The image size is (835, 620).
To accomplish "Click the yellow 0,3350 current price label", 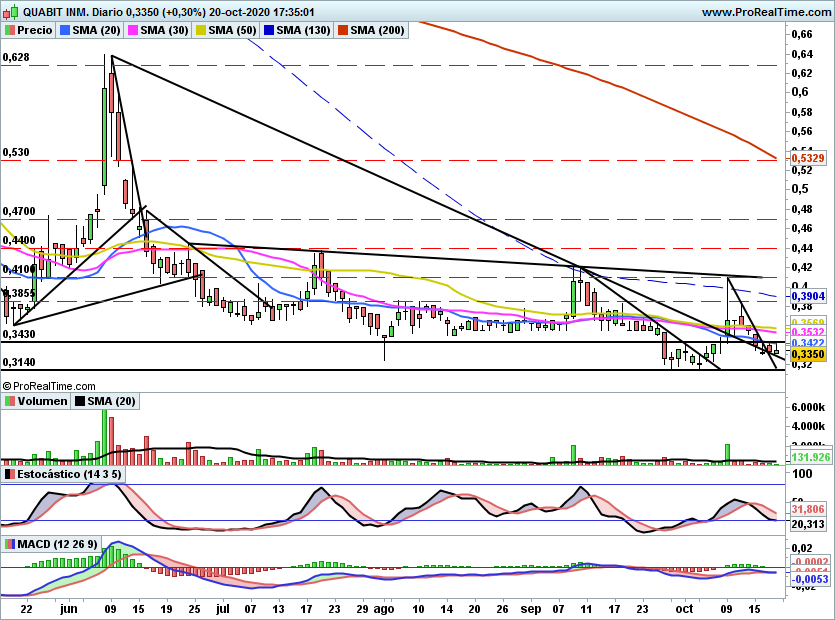I will point(807,354).
